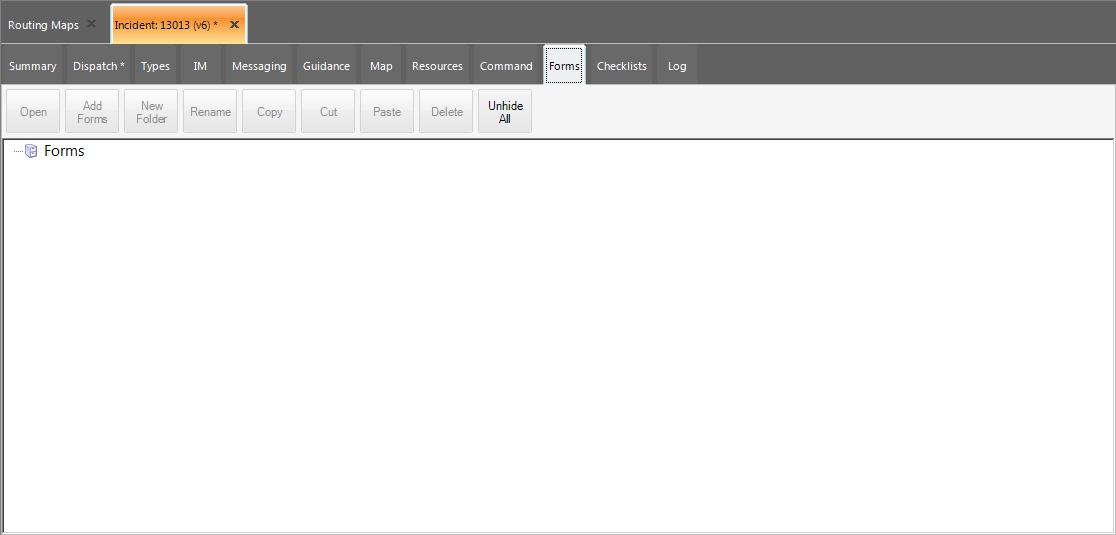This screenshot has width=1116, height=535.
Task: Click the Paste button
Action: [387, 111]
